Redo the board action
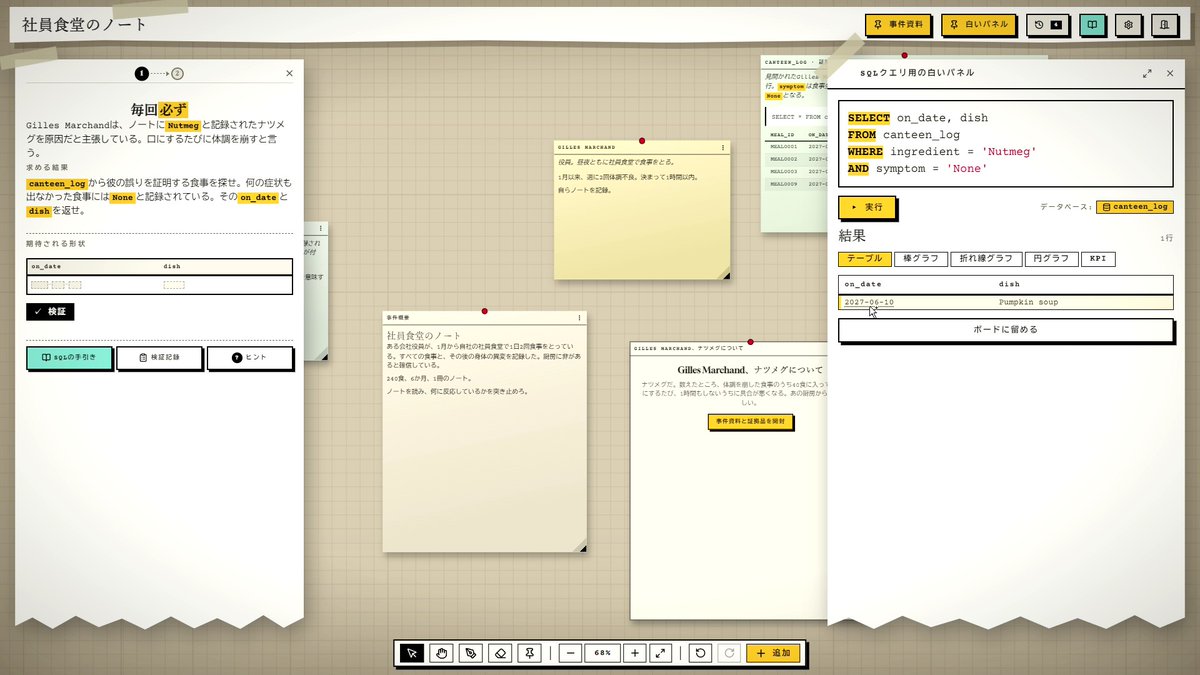This screenshot has width=1200, height=675. pyautogui.click(x=730, y=653)
